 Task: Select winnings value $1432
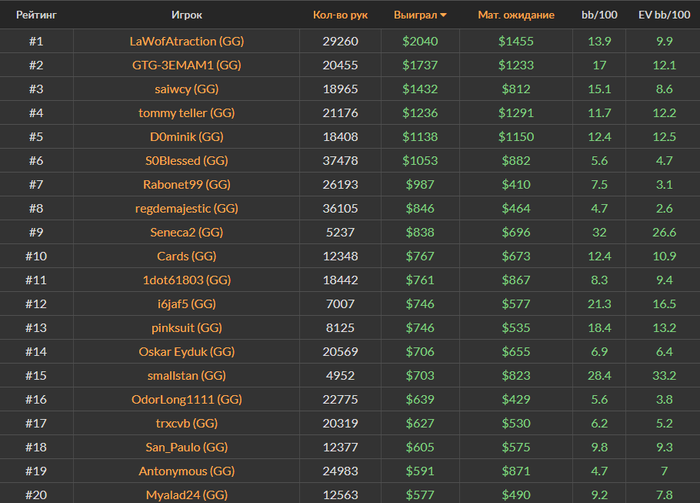tap(420, 89)
